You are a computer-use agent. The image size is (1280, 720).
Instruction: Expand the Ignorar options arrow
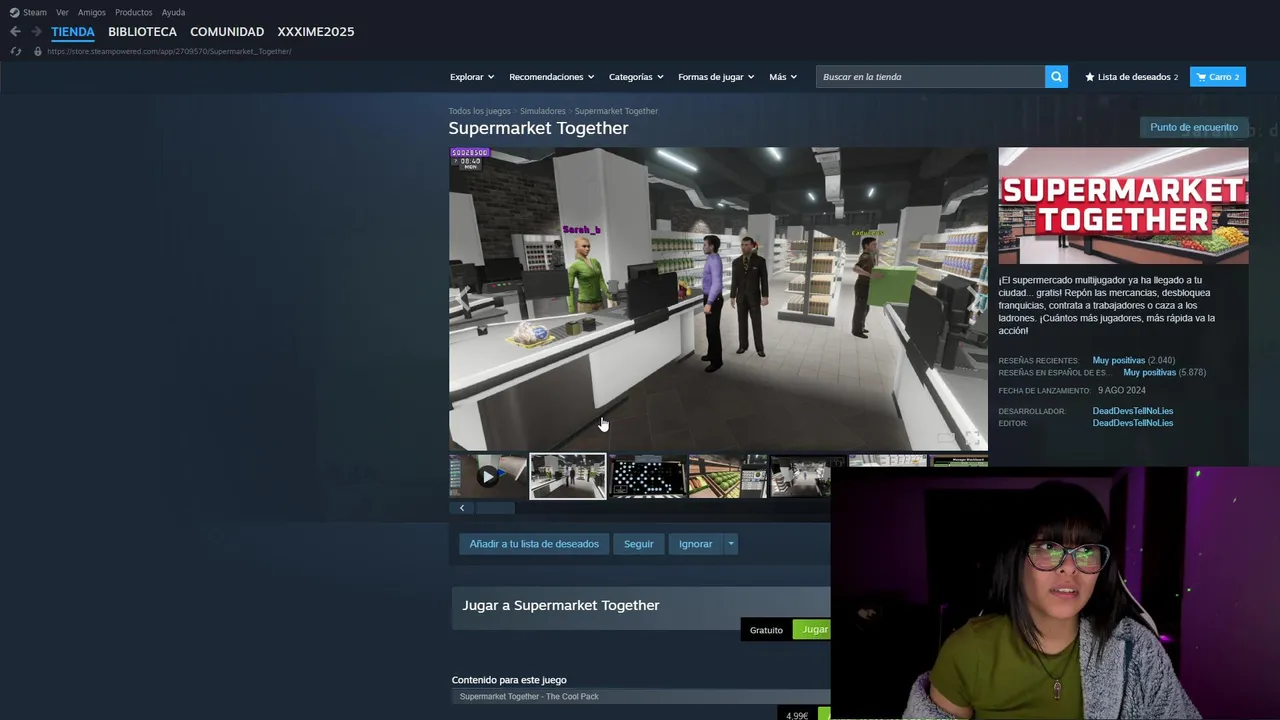point(731,544)
